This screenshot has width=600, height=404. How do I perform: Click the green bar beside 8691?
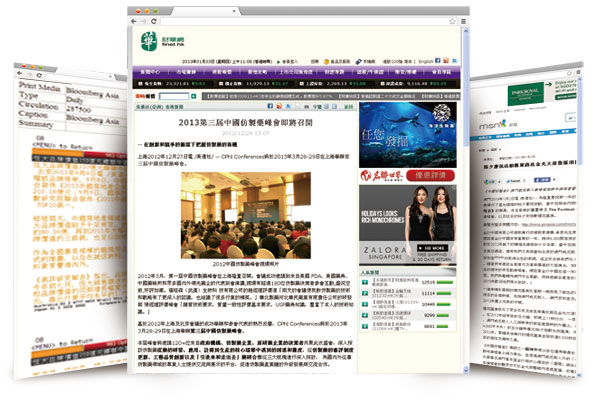coord(442,327)
